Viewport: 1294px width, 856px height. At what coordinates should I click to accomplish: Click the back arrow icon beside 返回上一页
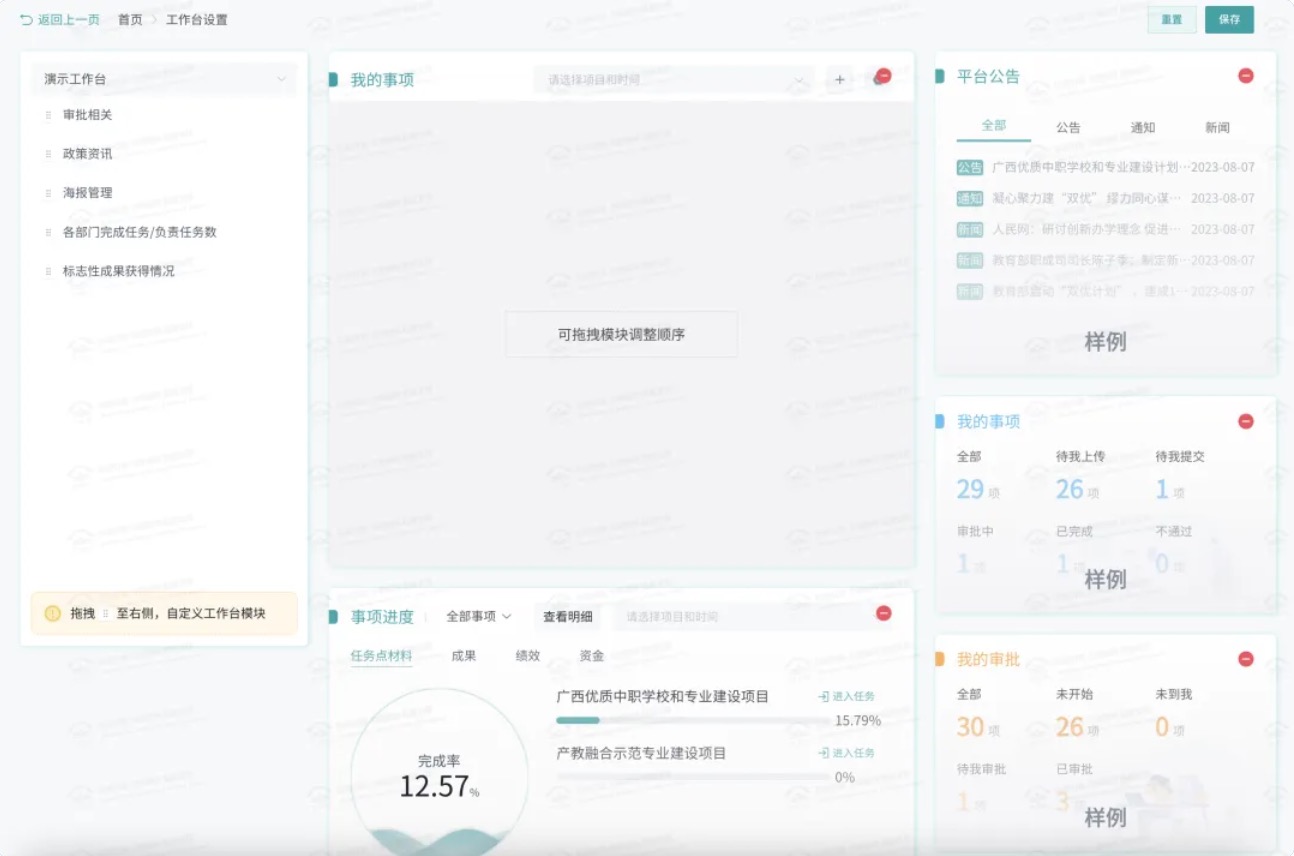pyautogui.click(x=26, y=20)
